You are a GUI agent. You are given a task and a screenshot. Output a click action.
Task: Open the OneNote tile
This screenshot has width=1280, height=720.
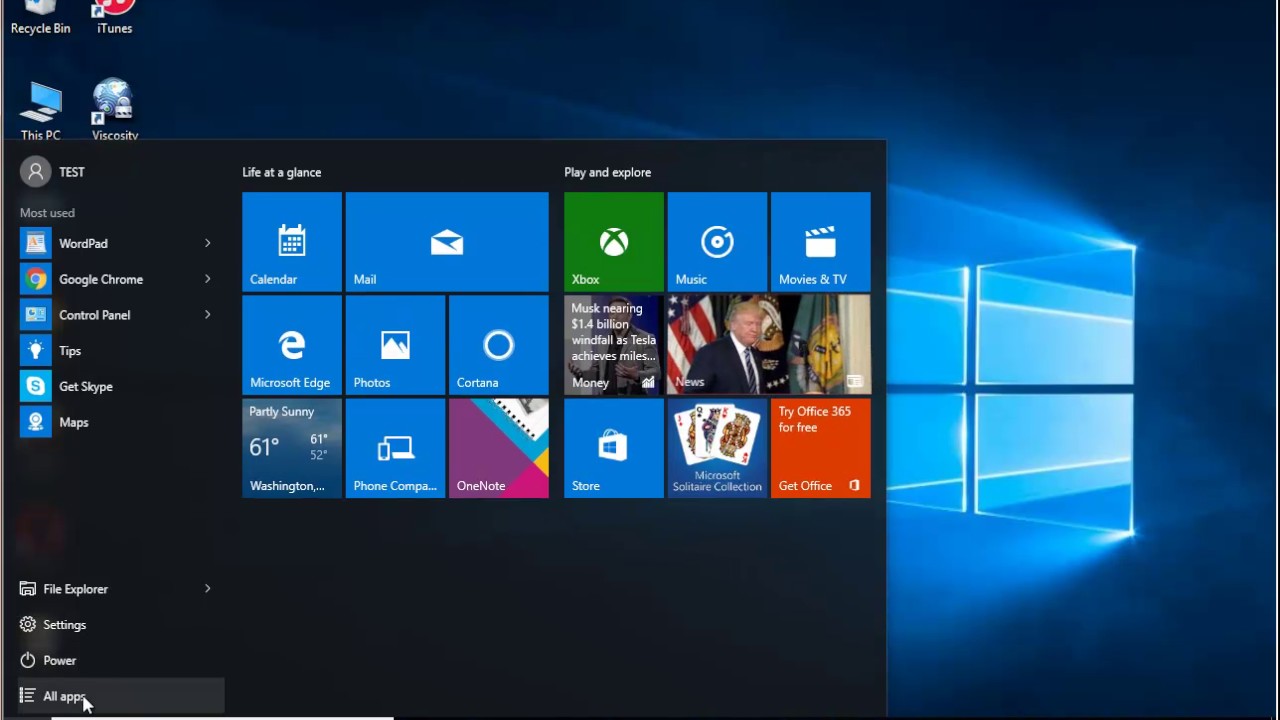tap(499, 448)
